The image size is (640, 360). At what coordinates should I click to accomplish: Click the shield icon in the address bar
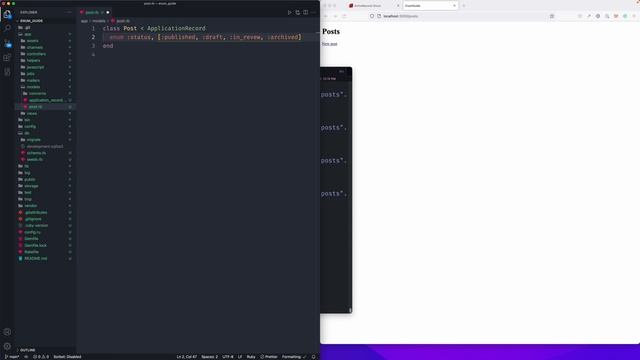pos(372,16)
